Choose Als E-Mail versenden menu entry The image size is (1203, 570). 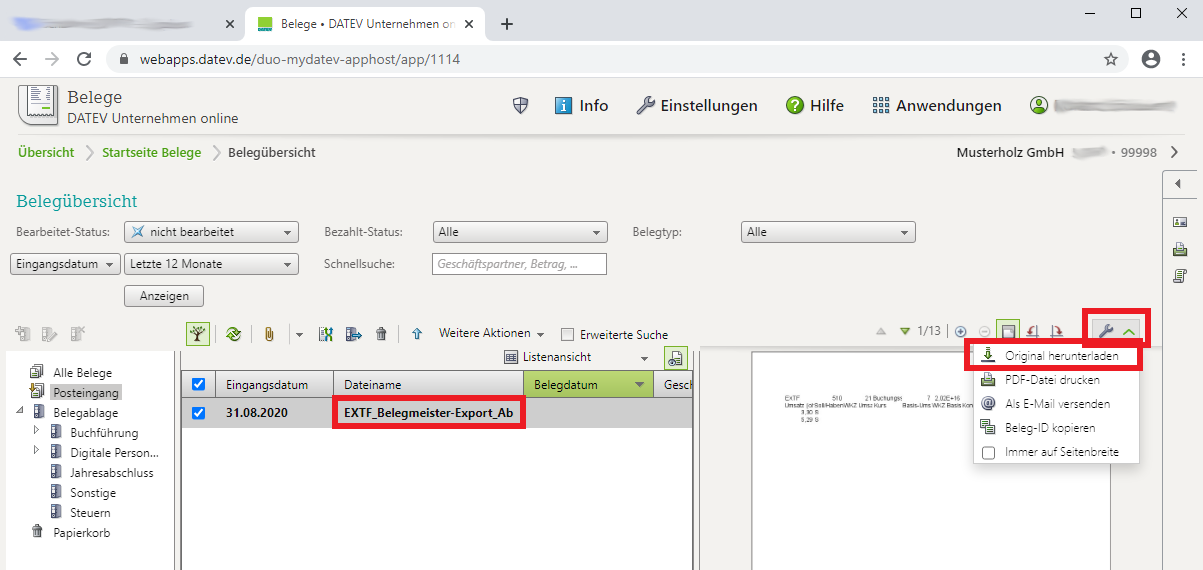(x=1057, y=404)
